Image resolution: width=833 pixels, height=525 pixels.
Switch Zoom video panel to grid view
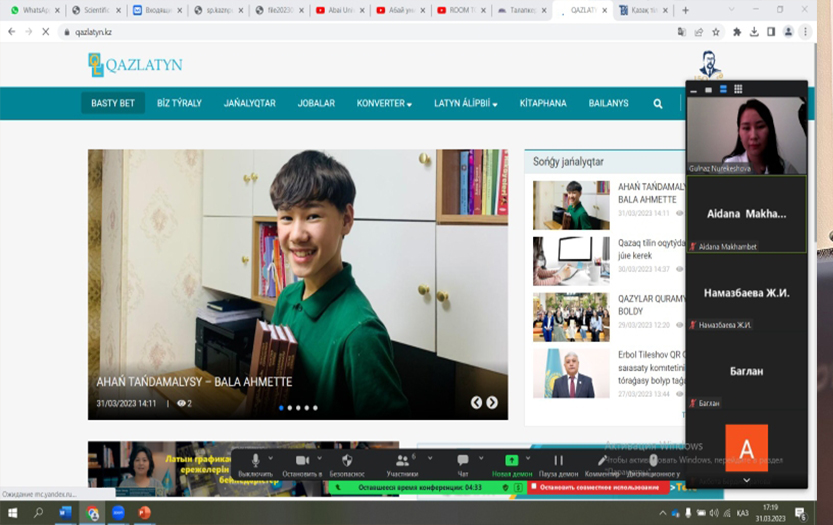738,89
